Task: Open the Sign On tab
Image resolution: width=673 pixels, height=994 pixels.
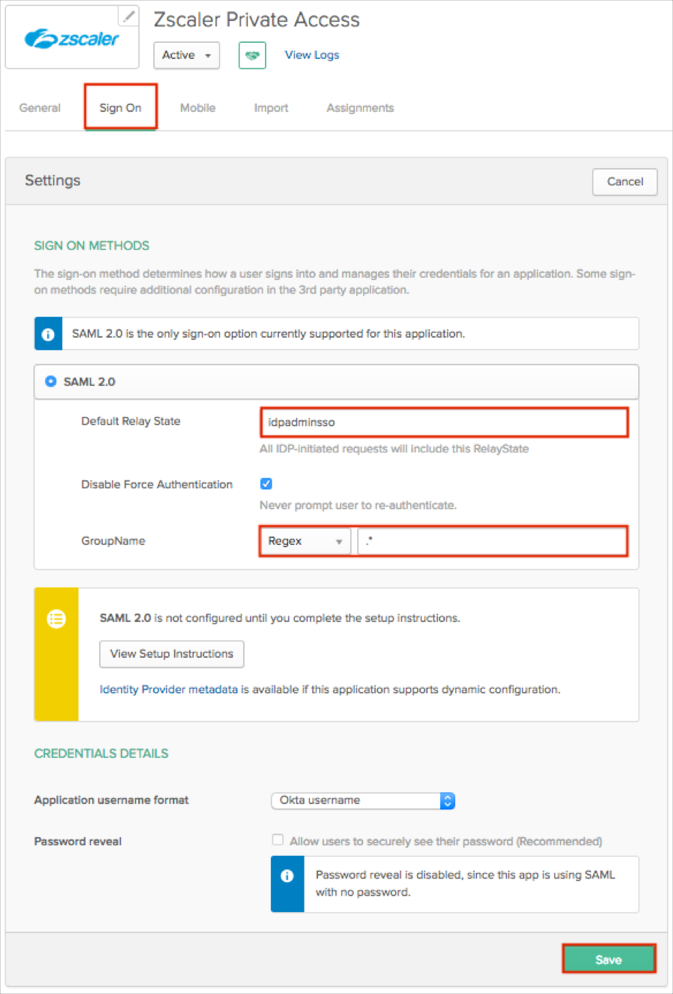Action: (x=120, y=108)
